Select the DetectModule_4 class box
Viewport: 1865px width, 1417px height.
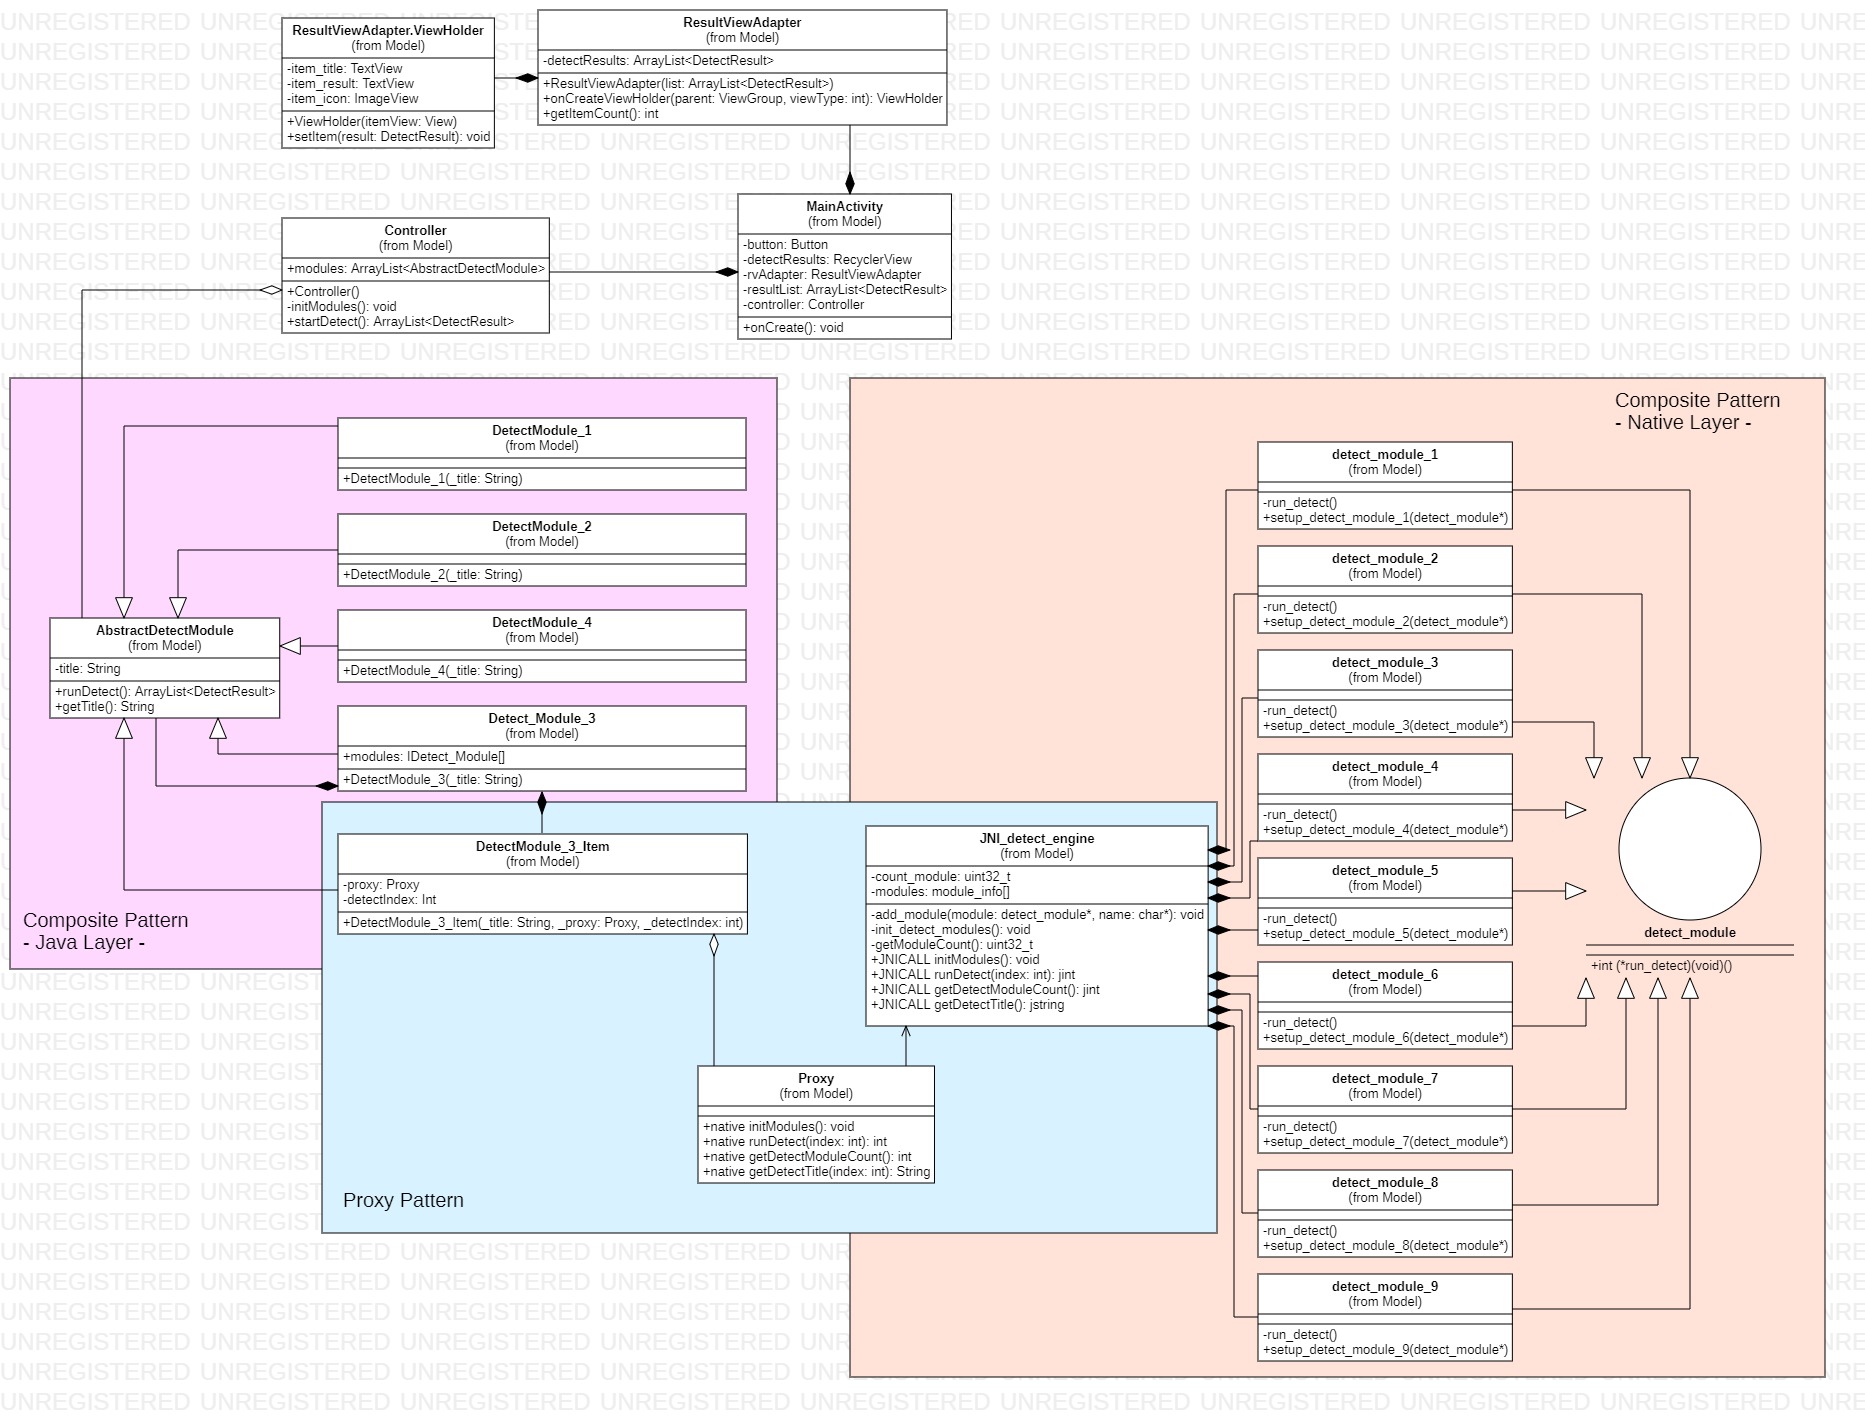541,645
